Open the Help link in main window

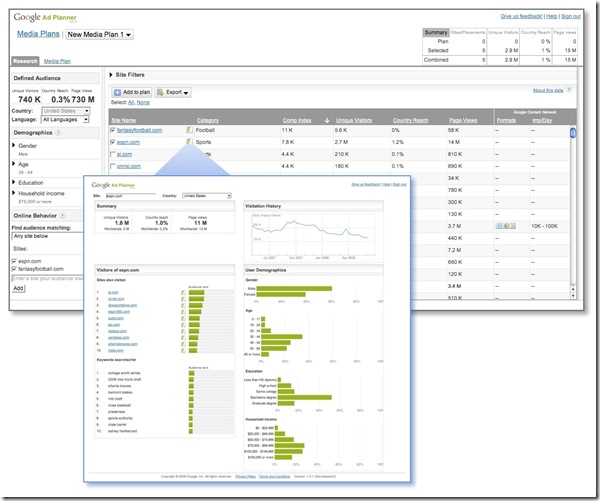(x=551, y=16)
